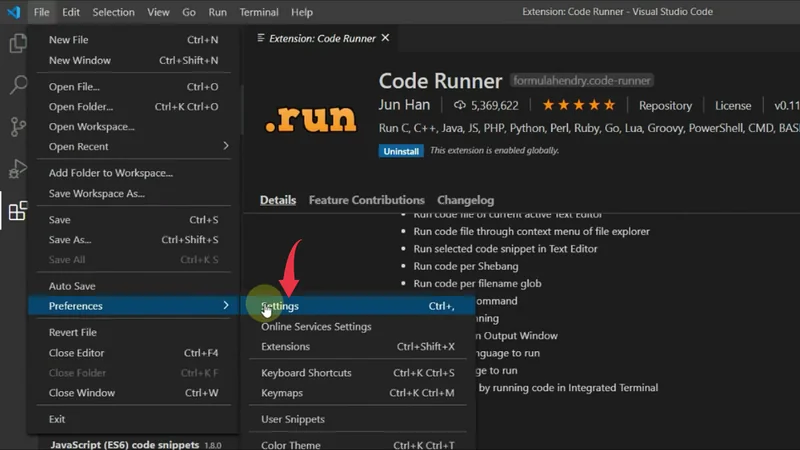The height and width of the screenshot is (450, 800).
Task: Open the Run and Debug view icon
Action: coord(17,168)
